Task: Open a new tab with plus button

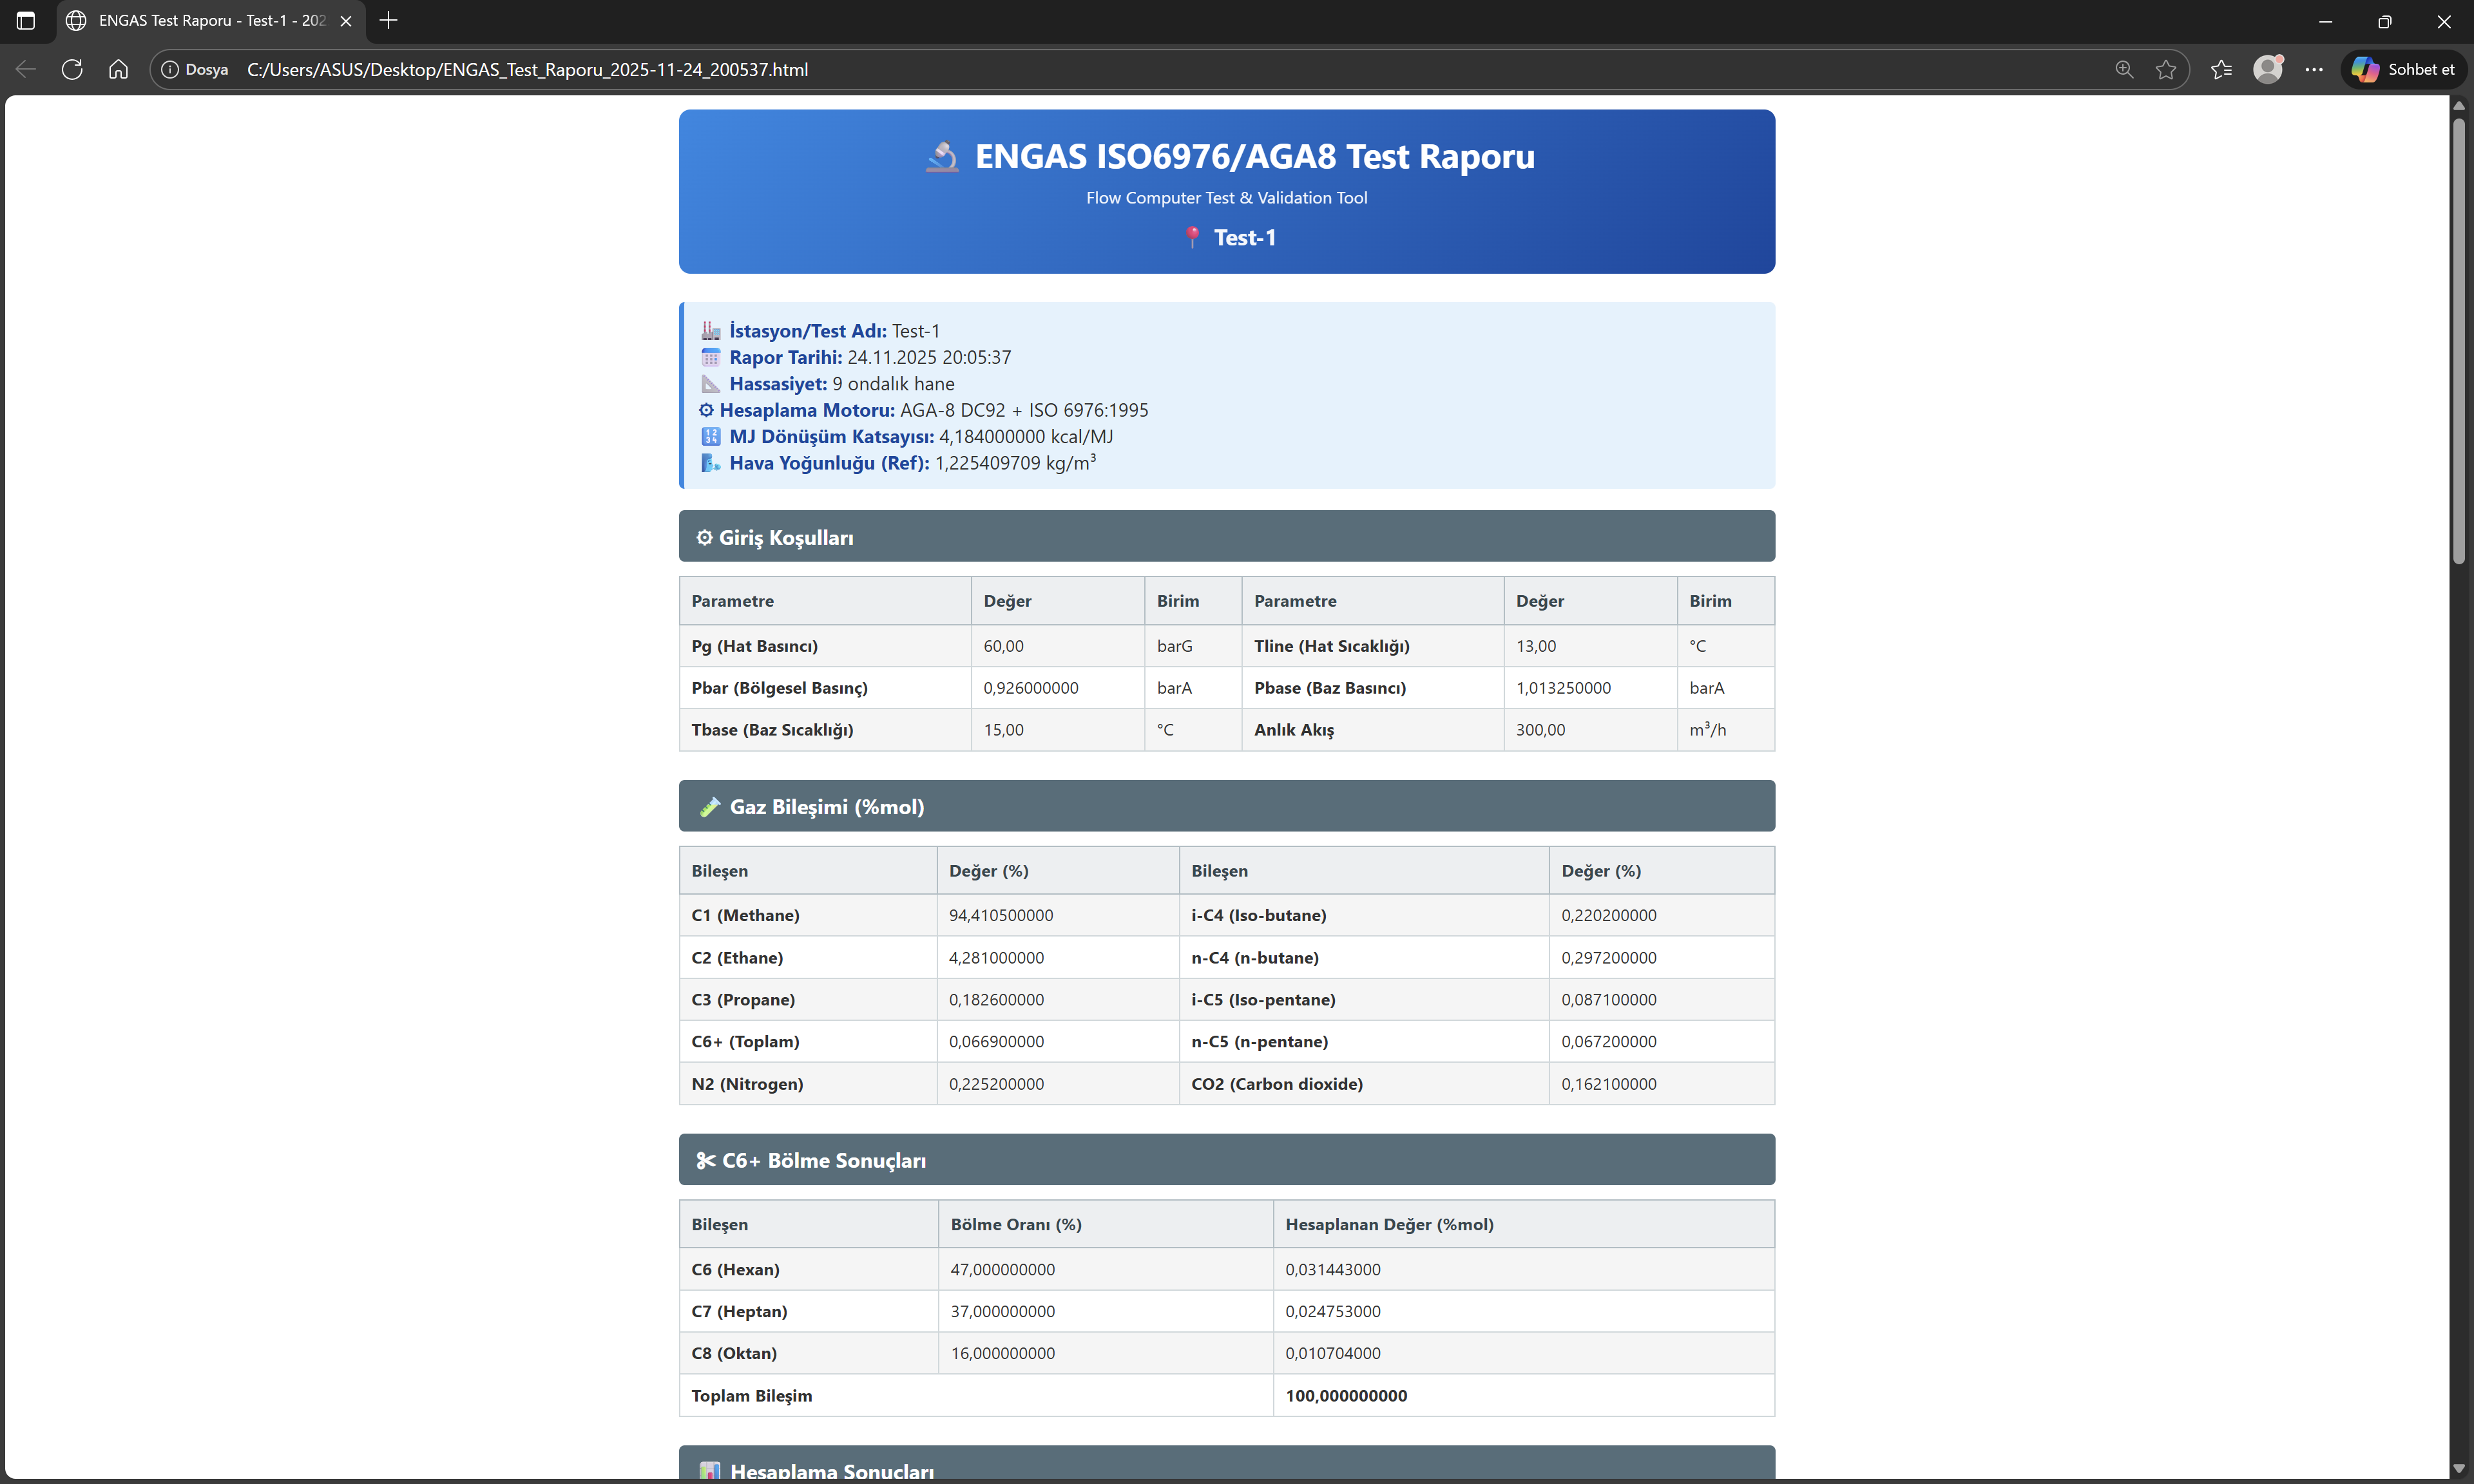Action: [x=389, y=20]
